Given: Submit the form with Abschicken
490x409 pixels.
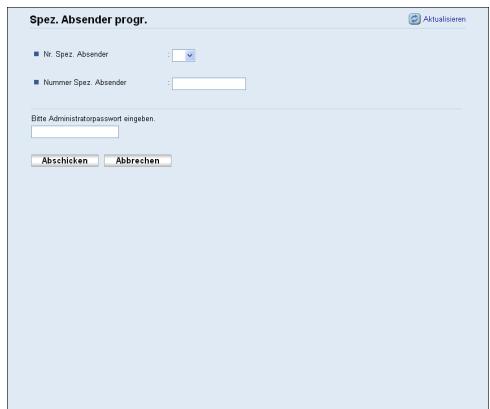Looking at the screenshot, I should [65, 161].
